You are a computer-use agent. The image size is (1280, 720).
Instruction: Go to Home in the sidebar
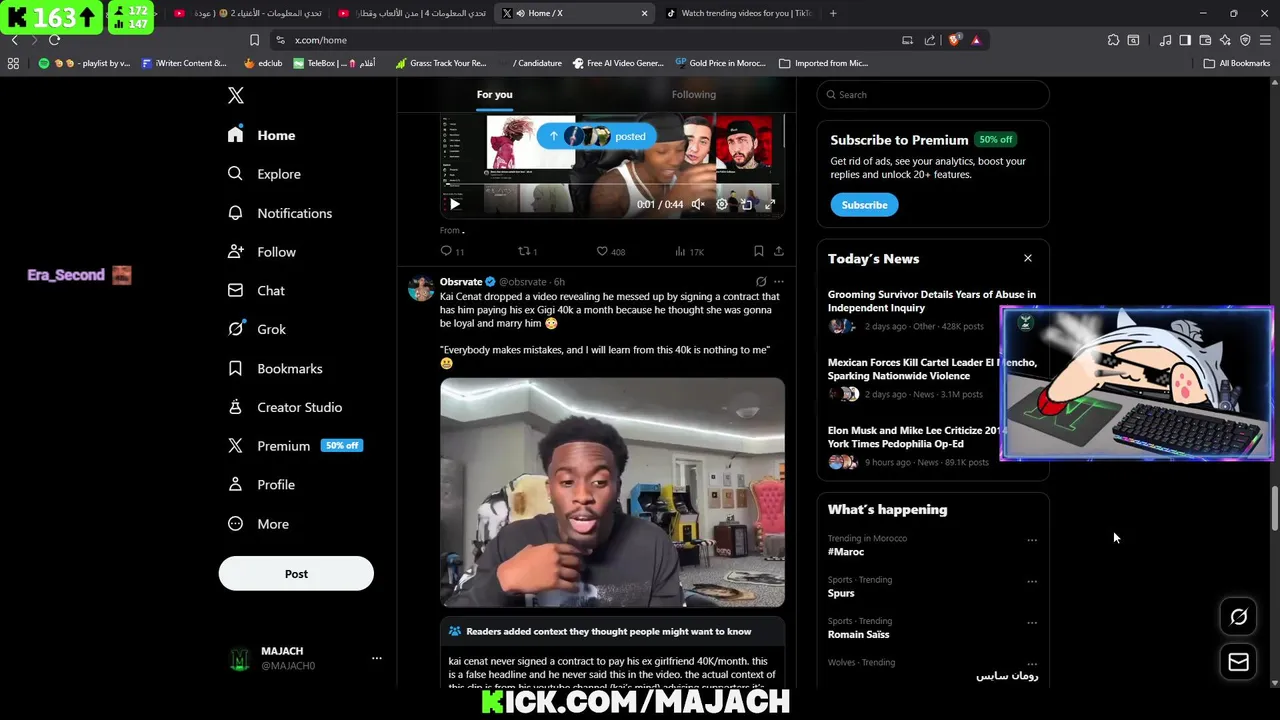click(262, 135)
